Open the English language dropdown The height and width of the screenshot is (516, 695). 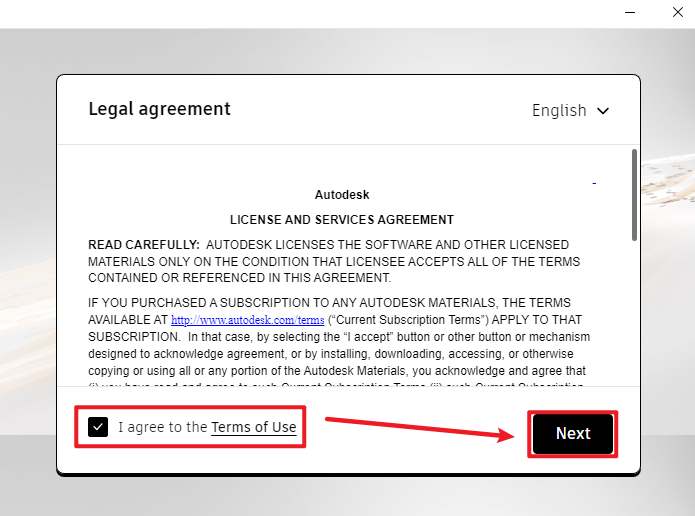(x=570, y=110)
